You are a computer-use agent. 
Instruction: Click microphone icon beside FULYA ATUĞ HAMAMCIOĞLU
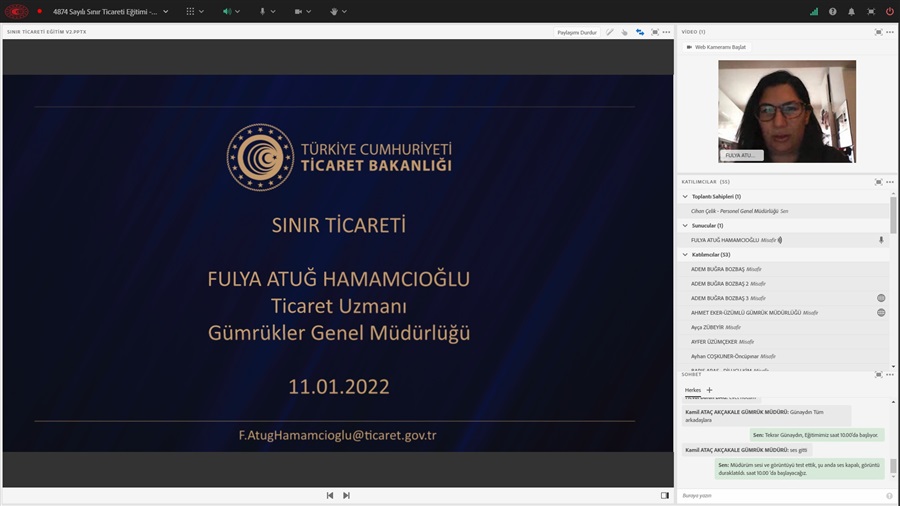881,240
